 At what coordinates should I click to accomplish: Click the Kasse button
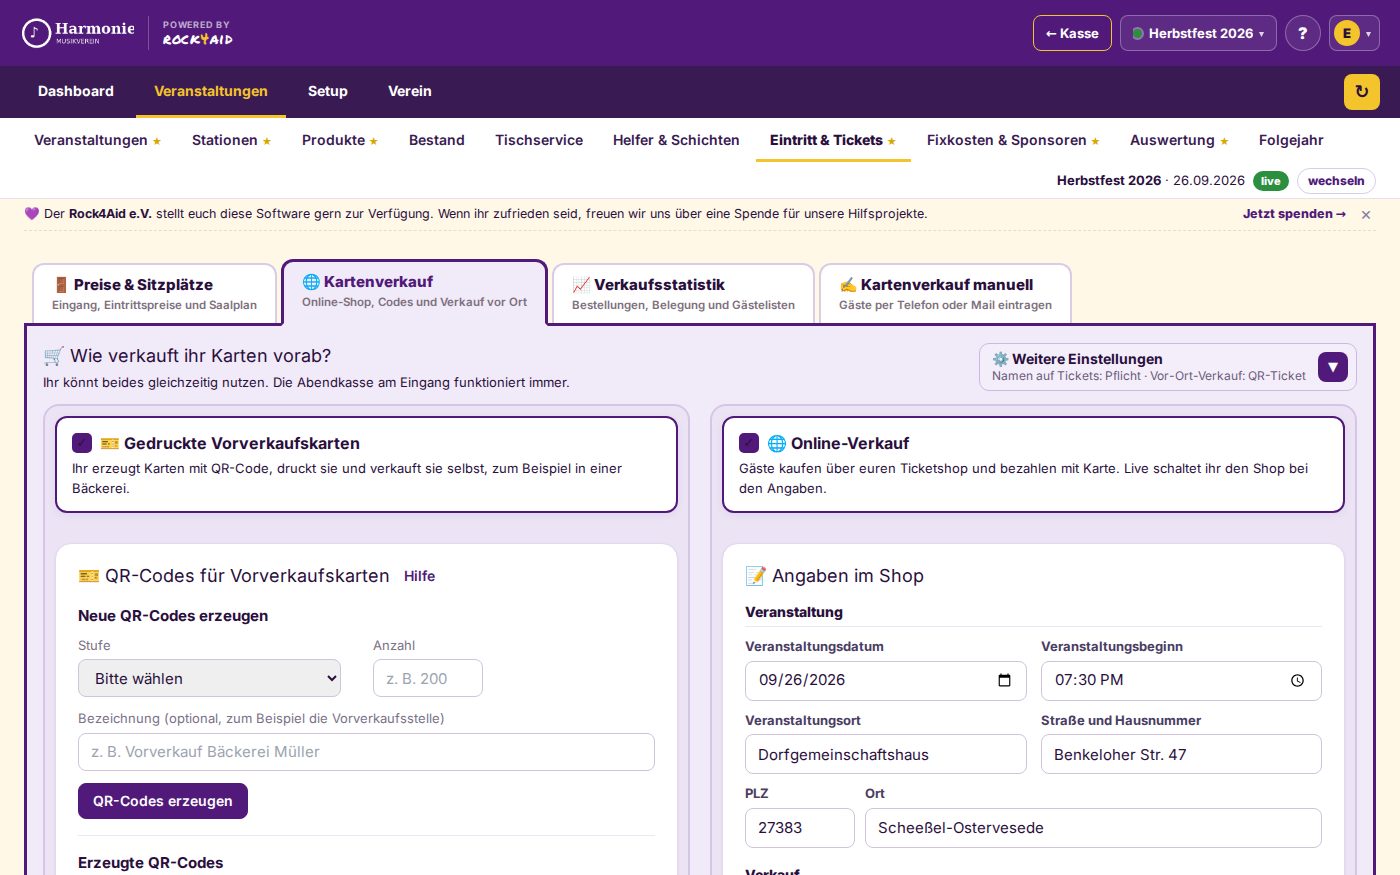pos(1072,33)
